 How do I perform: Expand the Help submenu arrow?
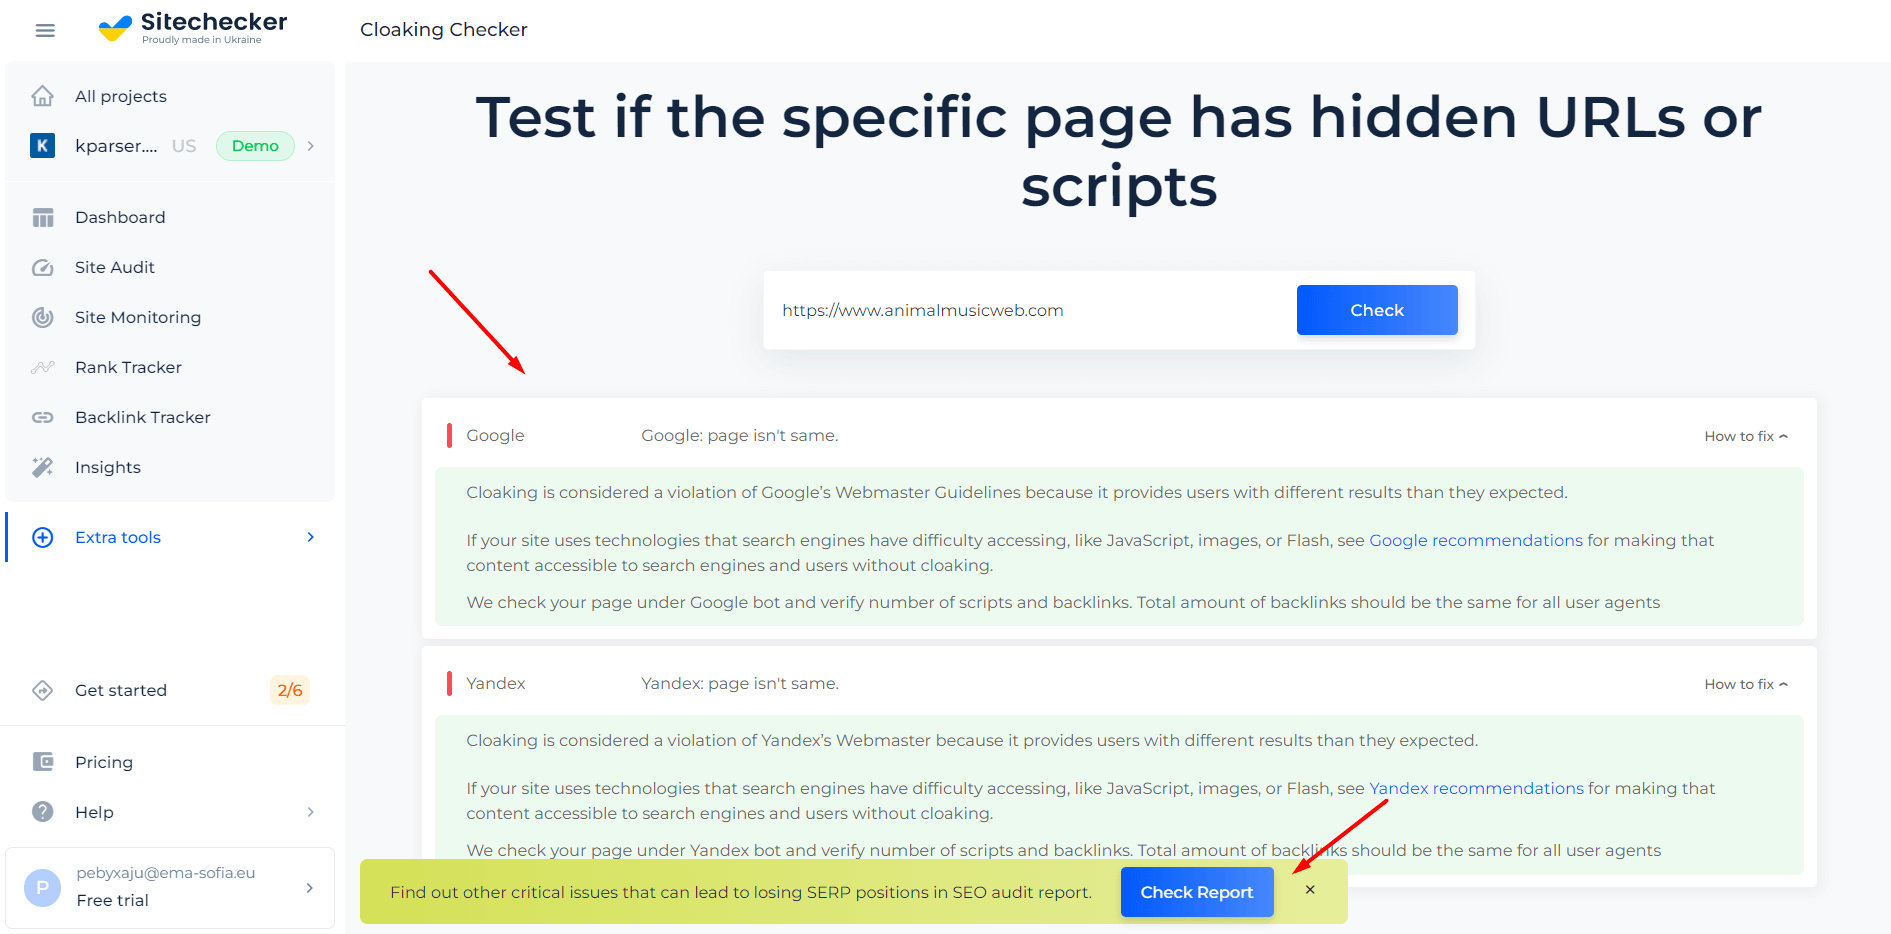pyautogui.click(x=311, y=812)
